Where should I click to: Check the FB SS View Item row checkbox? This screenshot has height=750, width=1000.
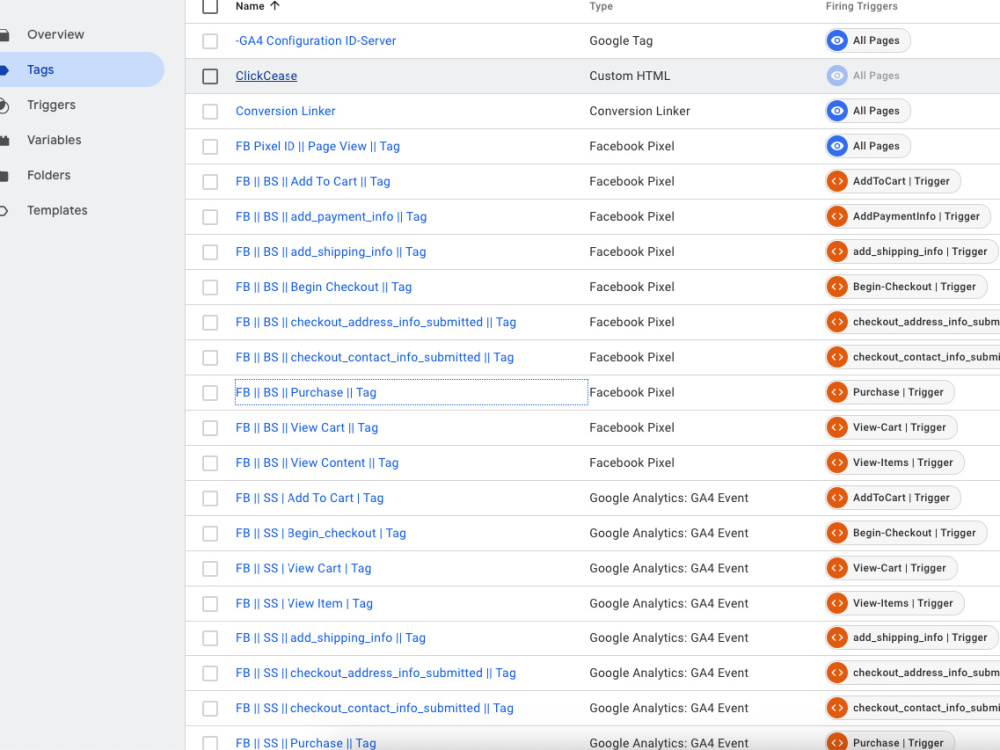click(x=210, y=603)
